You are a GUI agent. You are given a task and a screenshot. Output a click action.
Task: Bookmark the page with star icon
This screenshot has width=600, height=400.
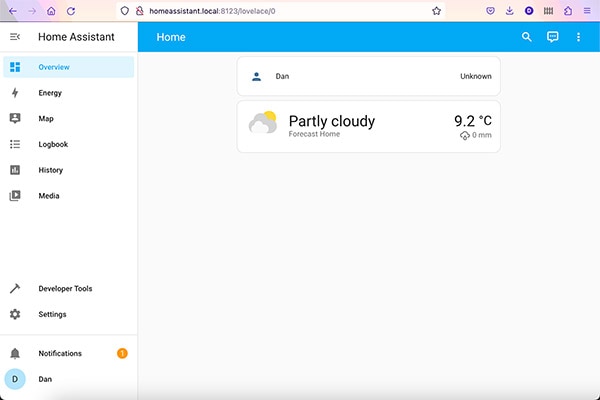pos(436,11)
